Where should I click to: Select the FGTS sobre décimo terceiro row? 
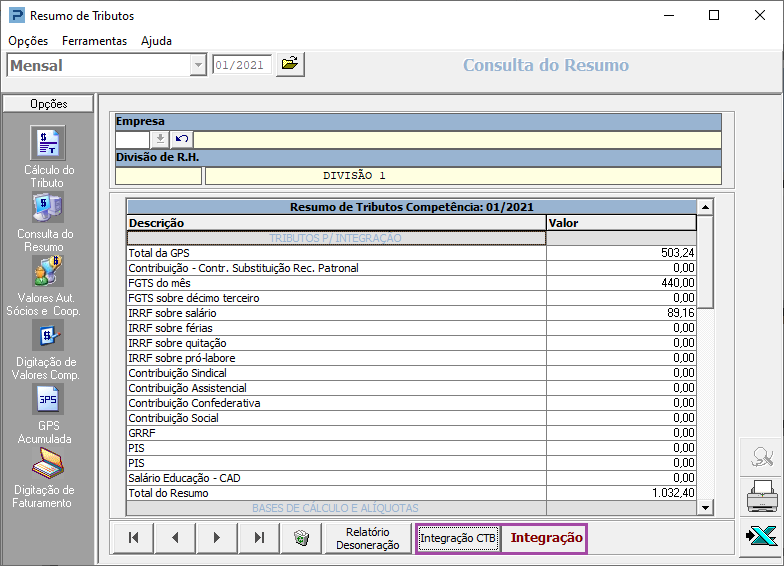coord(411,298)
